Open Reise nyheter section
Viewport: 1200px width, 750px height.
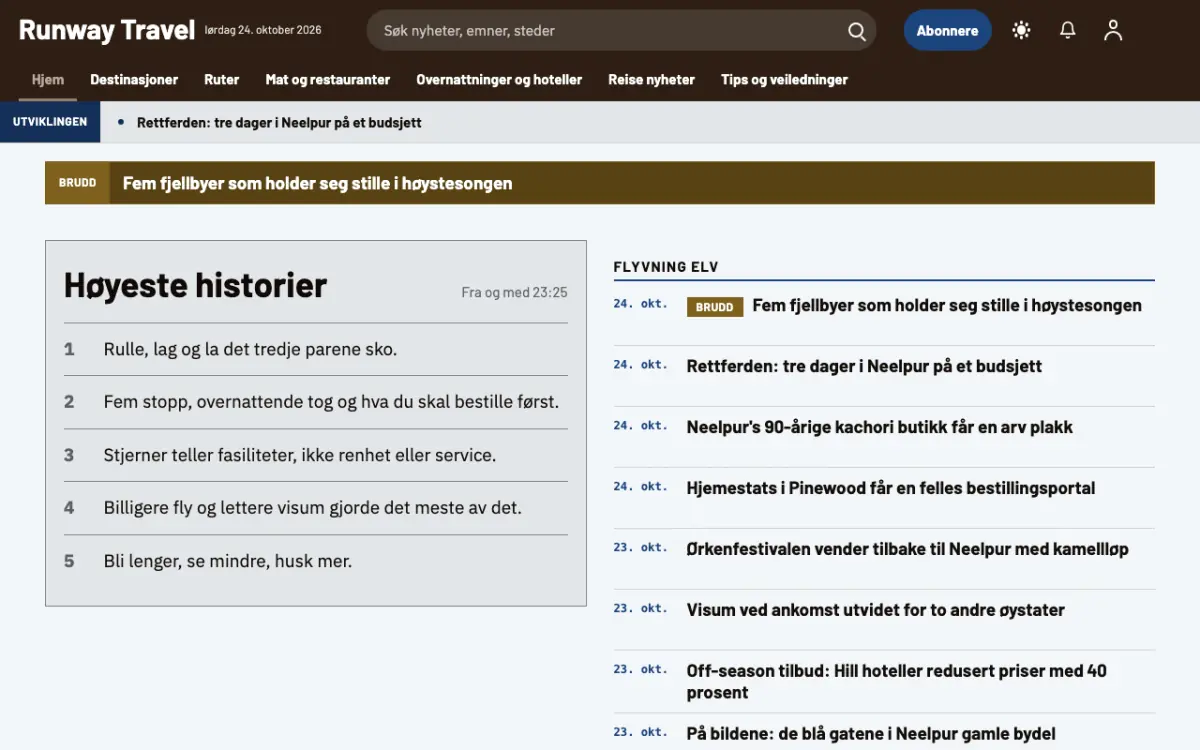click(x=651, y=79)
